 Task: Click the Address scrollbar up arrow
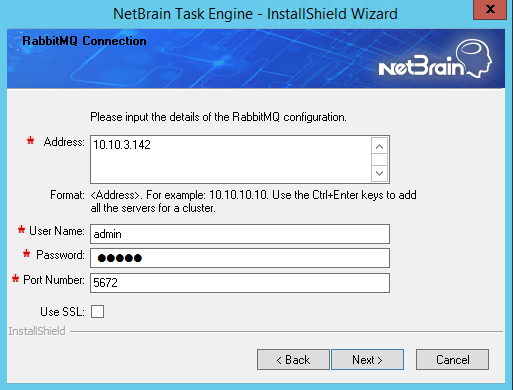(379, 146)
